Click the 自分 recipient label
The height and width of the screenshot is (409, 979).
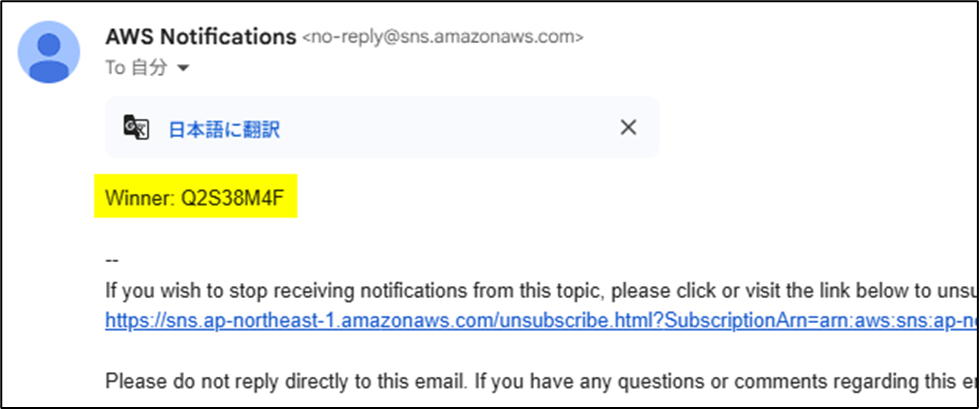tap(153, 68)
